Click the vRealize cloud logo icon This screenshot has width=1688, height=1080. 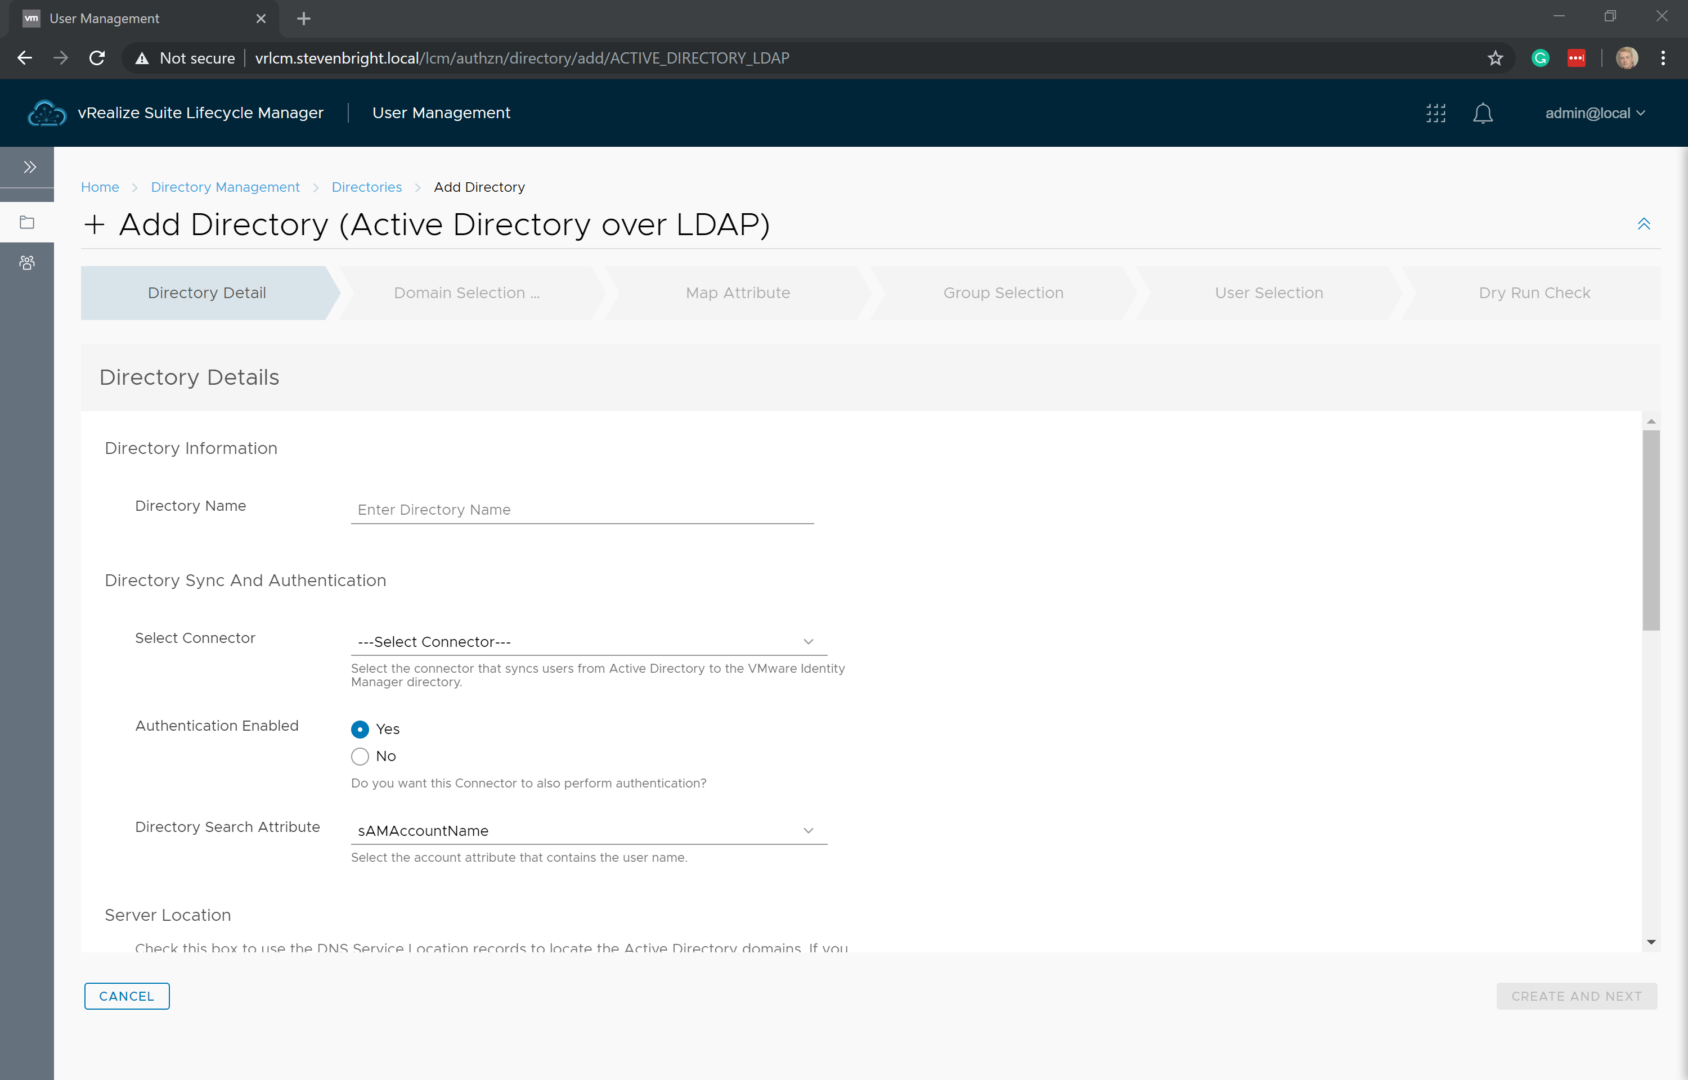point(46,113)
